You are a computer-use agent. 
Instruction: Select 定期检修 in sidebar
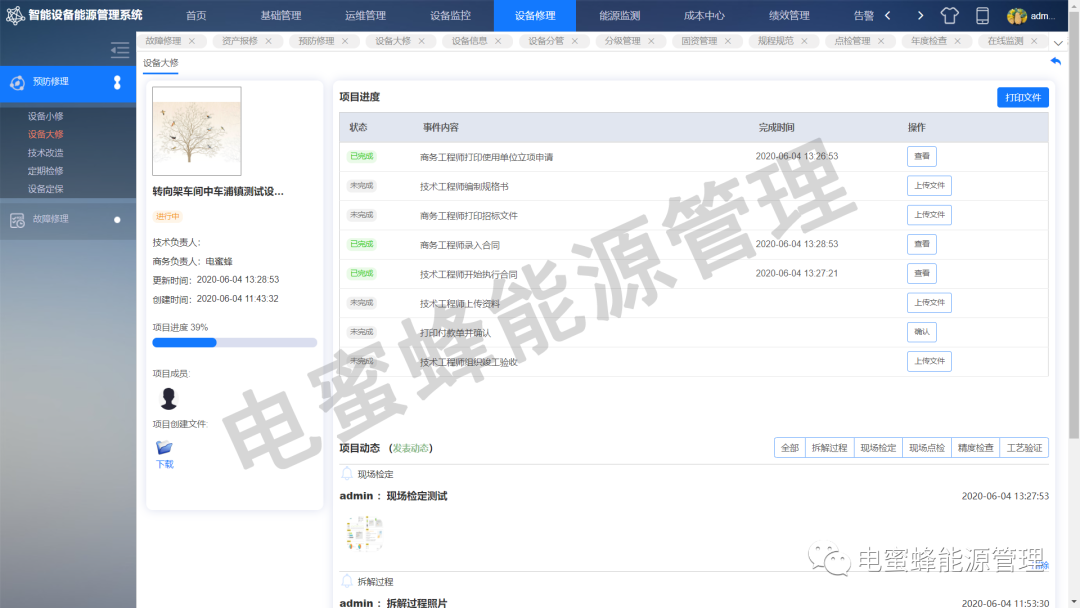45,171
